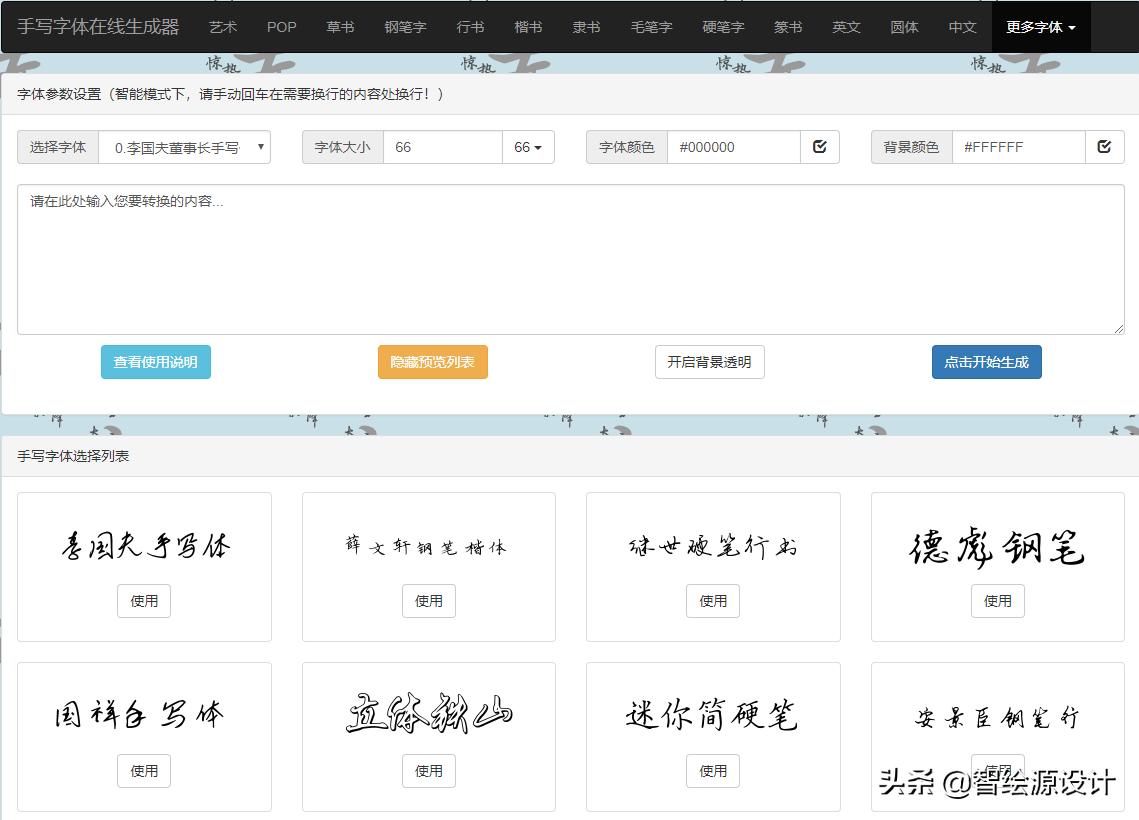The height and width of the screenshot is (820, 1139).
Task: Open the 更多字体 dropdown menu
Action: click(x=1041, y=27)
